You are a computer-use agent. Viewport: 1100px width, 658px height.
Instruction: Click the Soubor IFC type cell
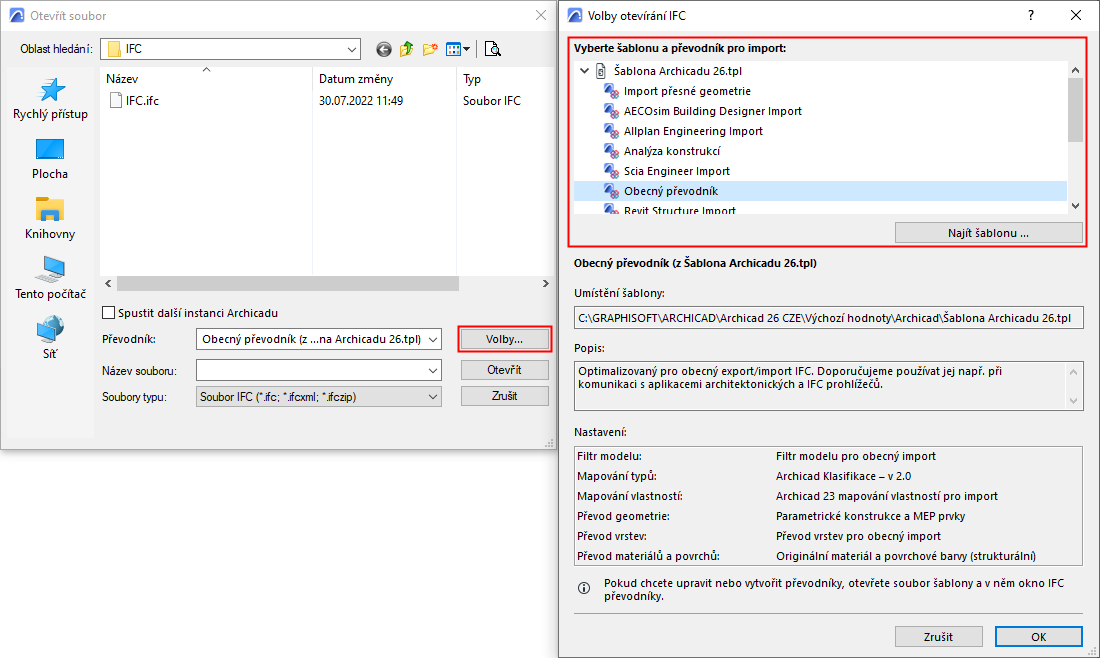(492, 101)
